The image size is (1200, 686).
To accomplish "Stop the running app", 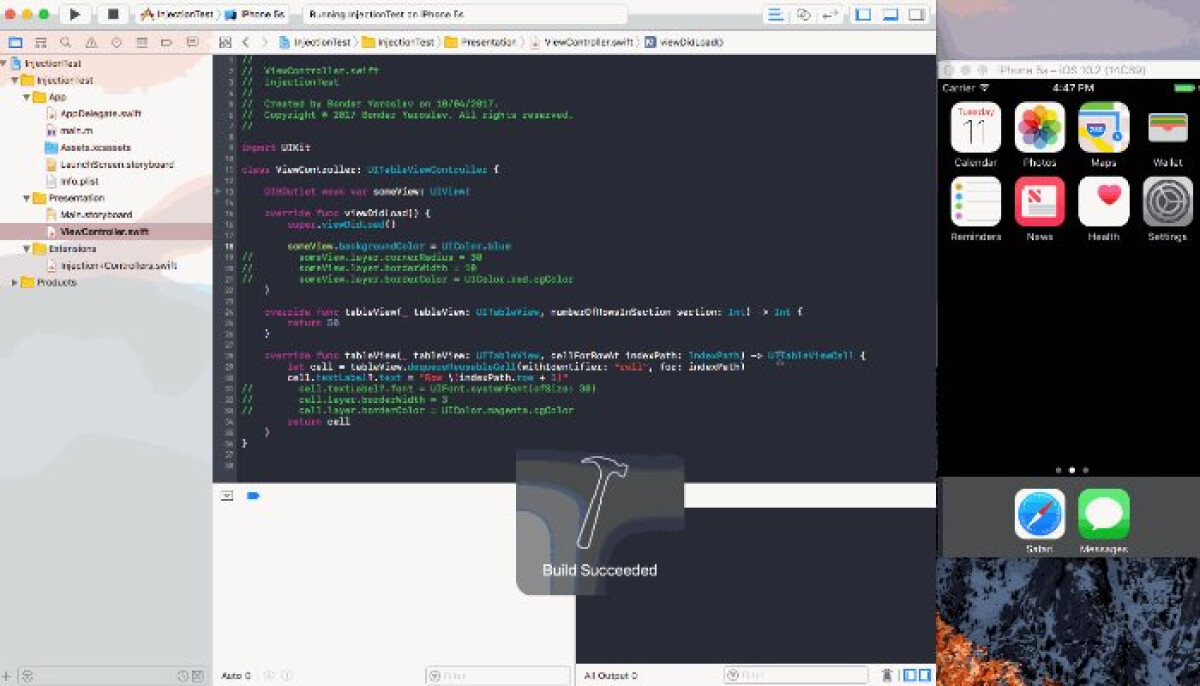I will [112, 14].
